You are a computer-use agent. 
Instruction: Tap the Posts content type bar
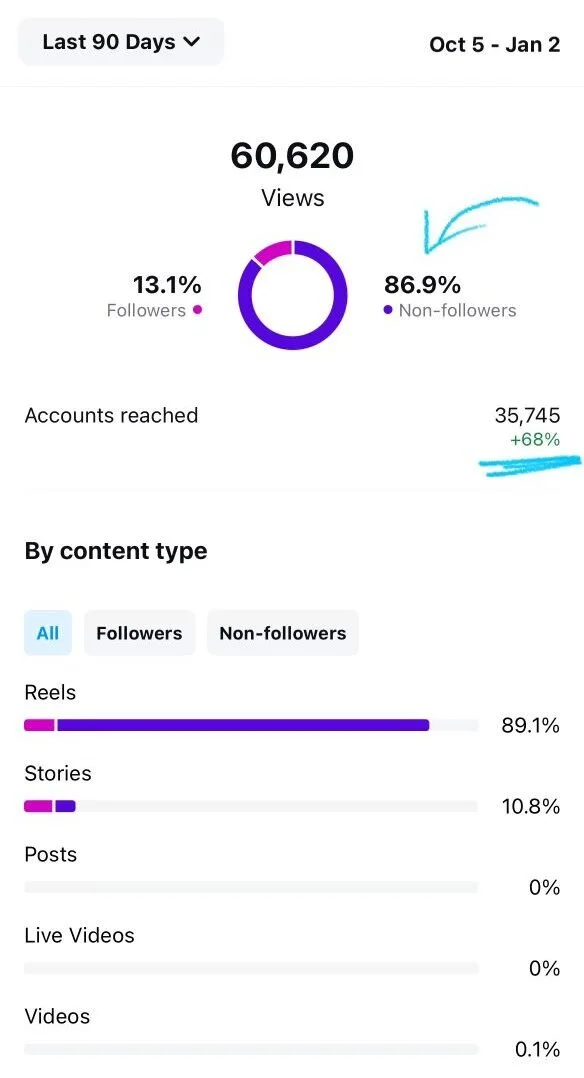point(251,887)
